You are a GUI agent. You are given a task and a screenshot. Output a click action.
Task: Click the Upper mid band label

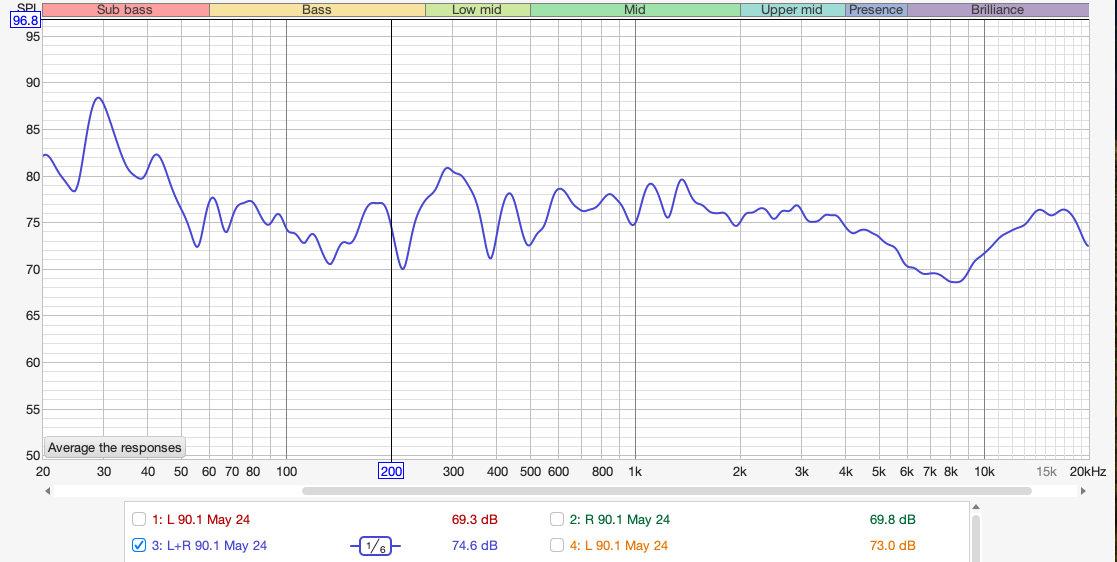[x=792, y=10]
